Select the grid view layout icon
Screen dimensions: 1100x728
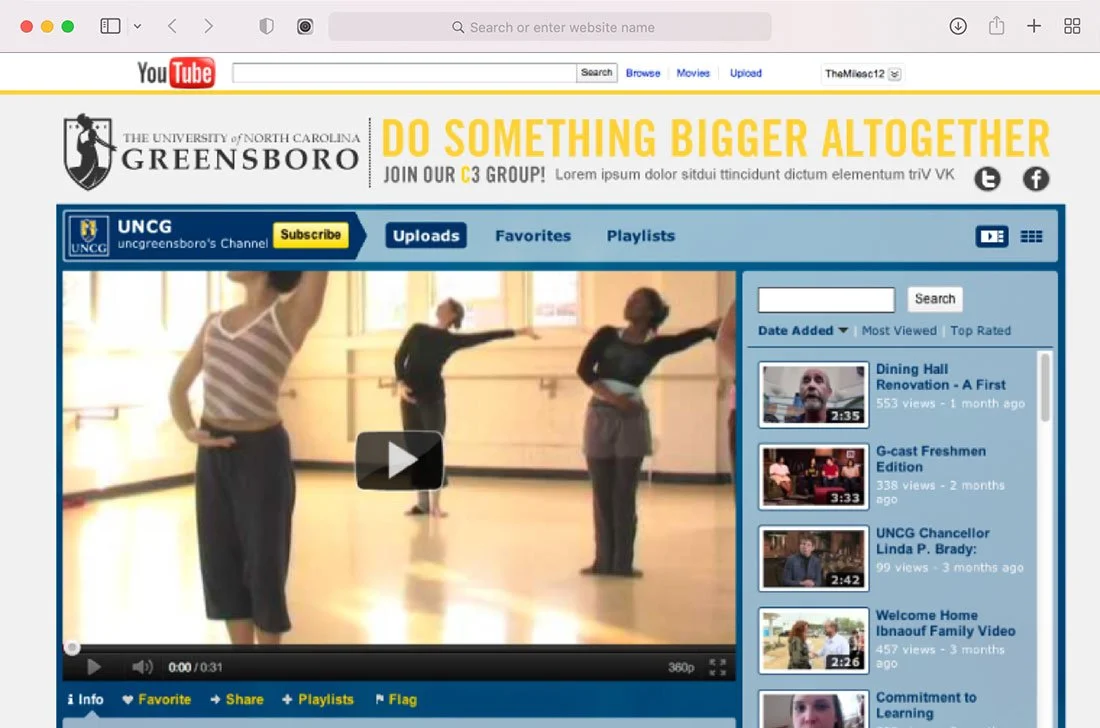click(x=1031, y=236)
